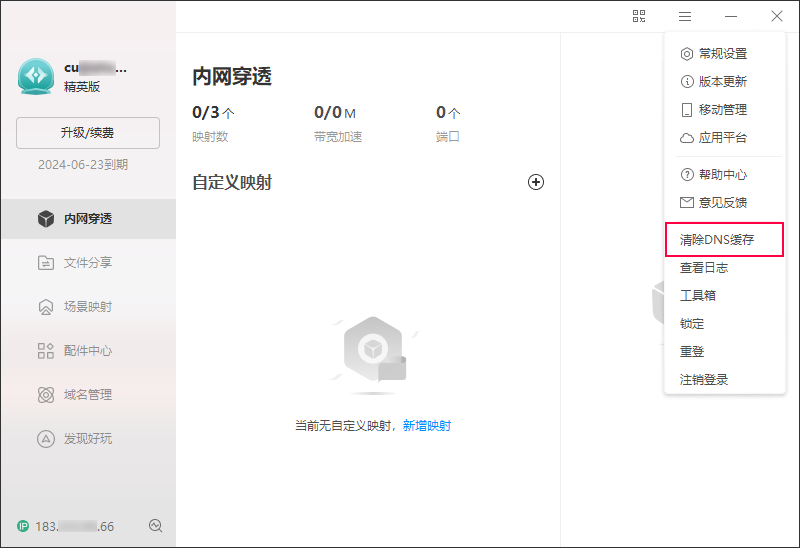Choose 注销登录 to log out
Image resolution: width=800 pixels, height=548 pixels.
coord(704,380)
